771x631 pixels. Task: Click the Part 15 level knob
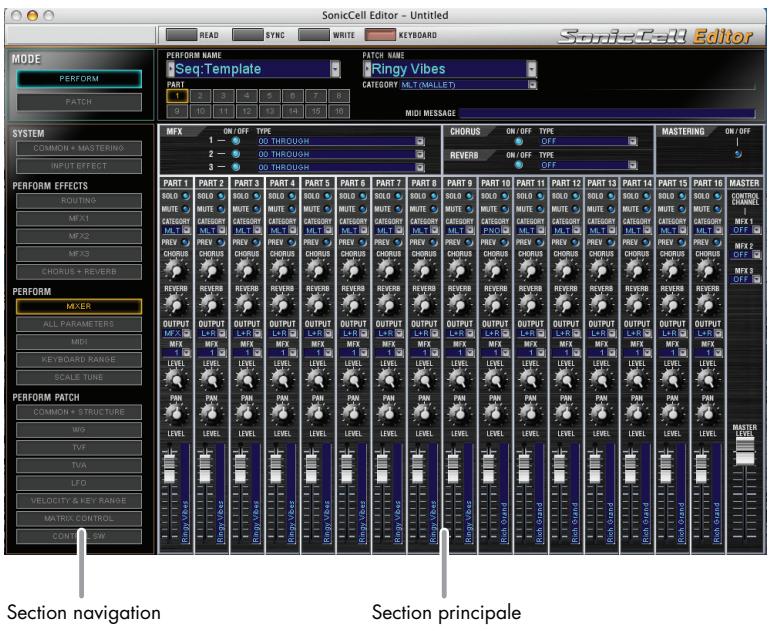(x=672, y=380)
